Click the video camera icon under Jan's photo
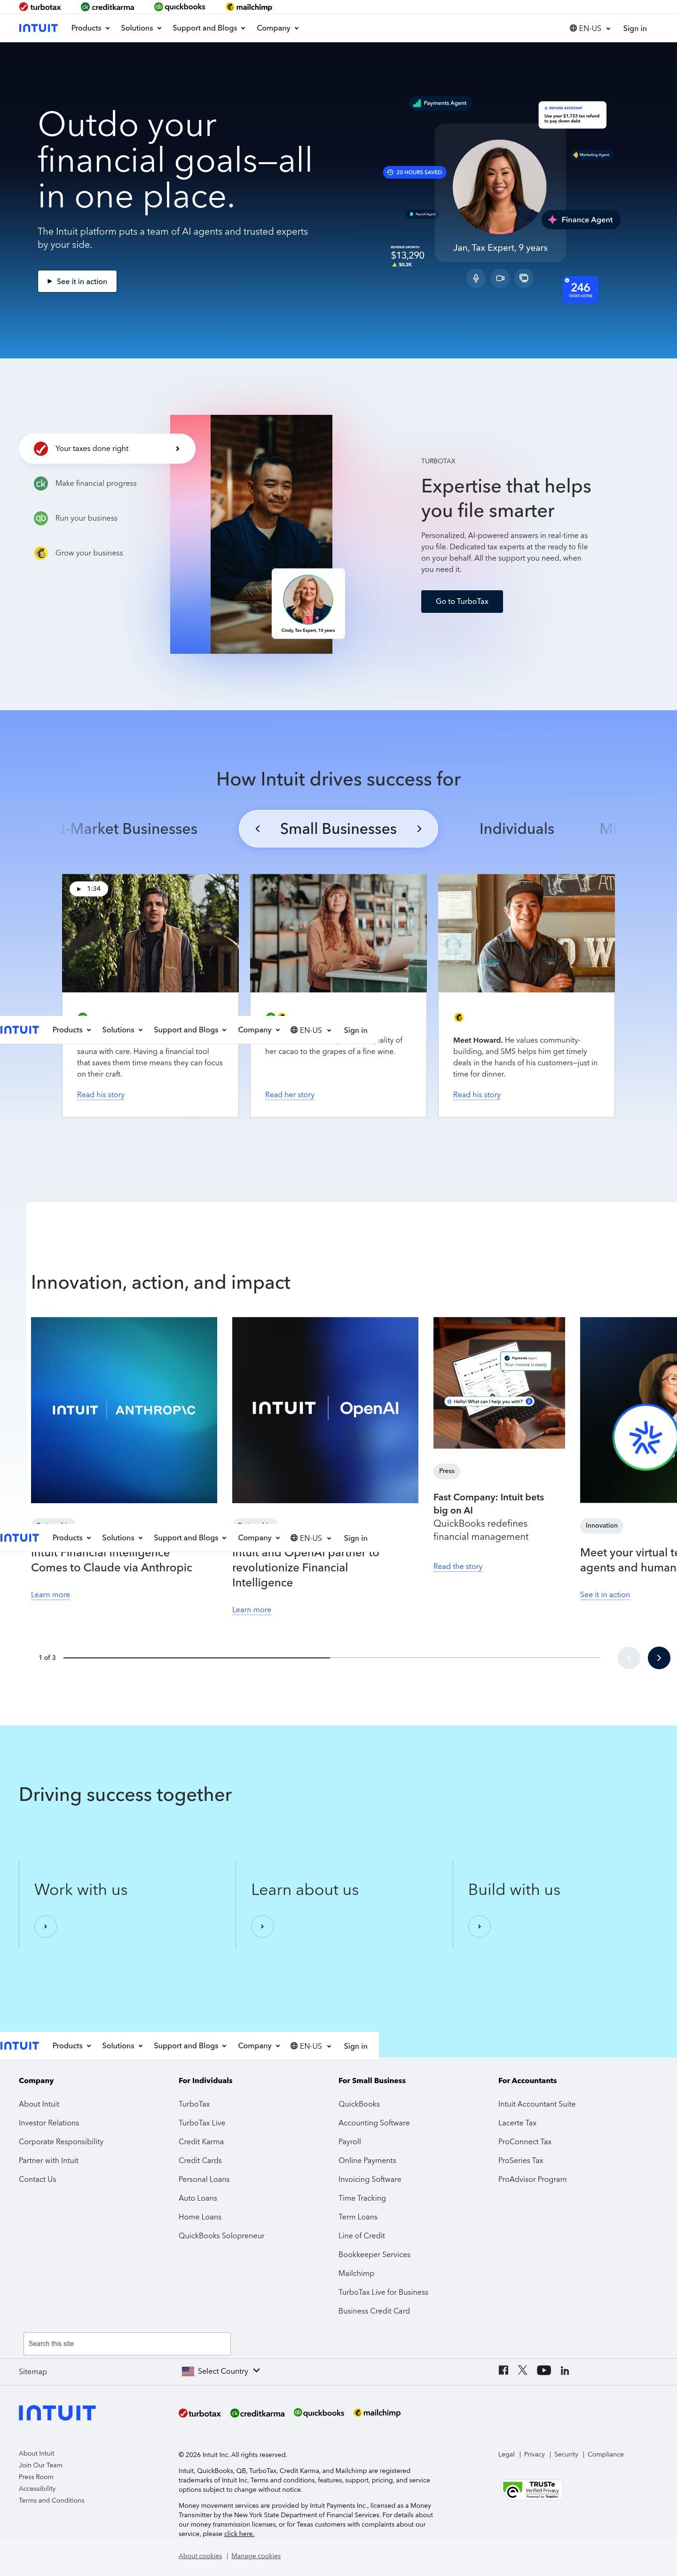Screen dimensions: 677x2576 (x=500, y=278)
